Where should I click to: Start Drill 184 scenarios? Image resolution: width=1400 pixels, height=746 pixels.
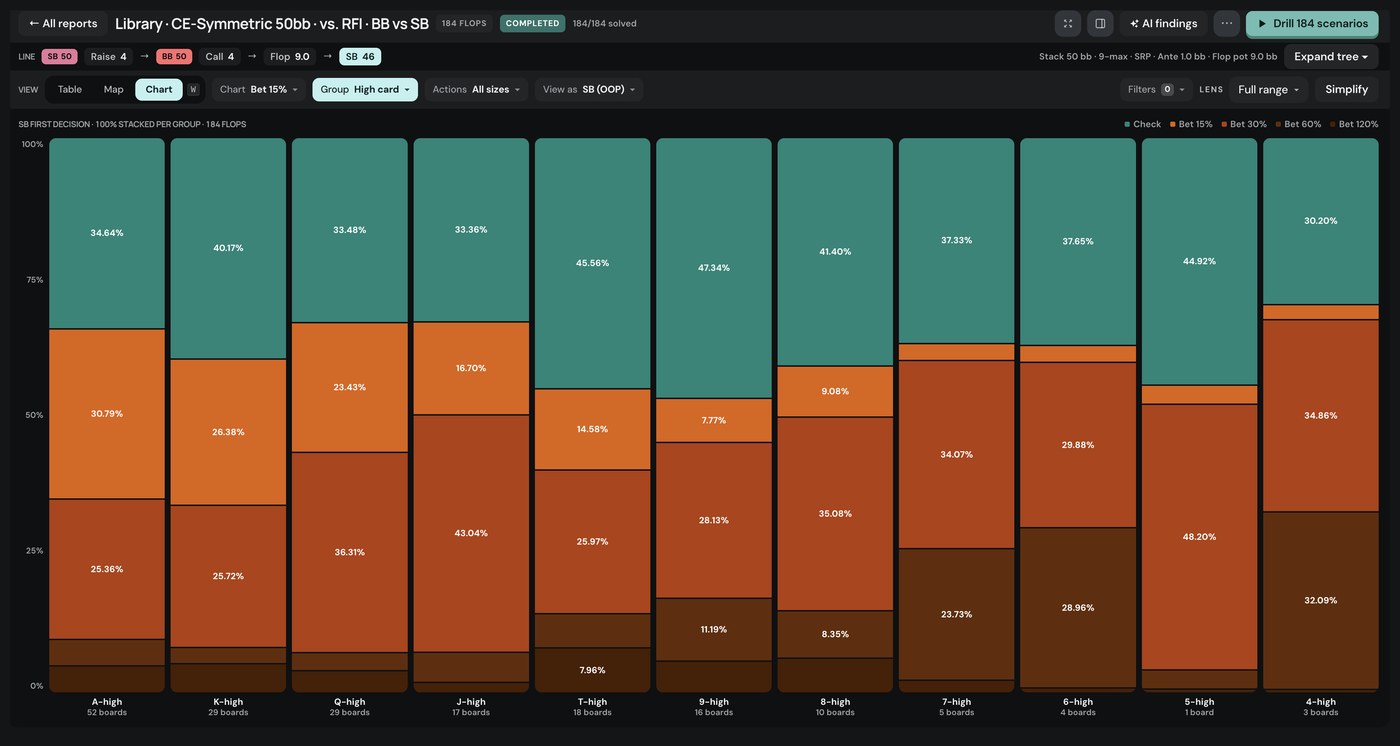pos(1312,23)
